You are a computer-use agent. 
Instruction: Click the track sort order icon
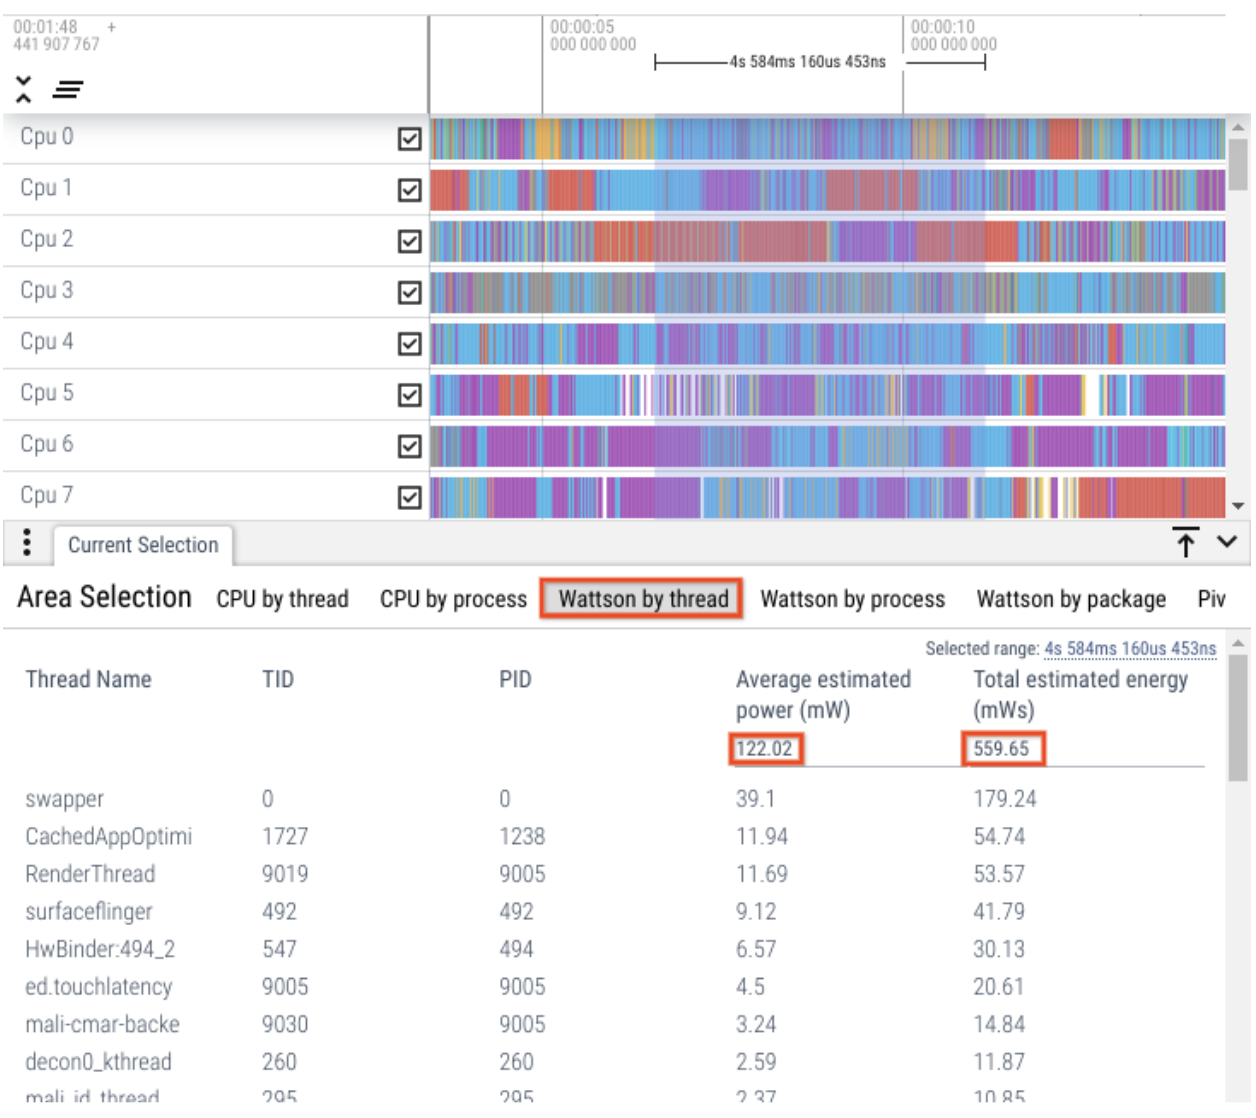click(67, 90)
